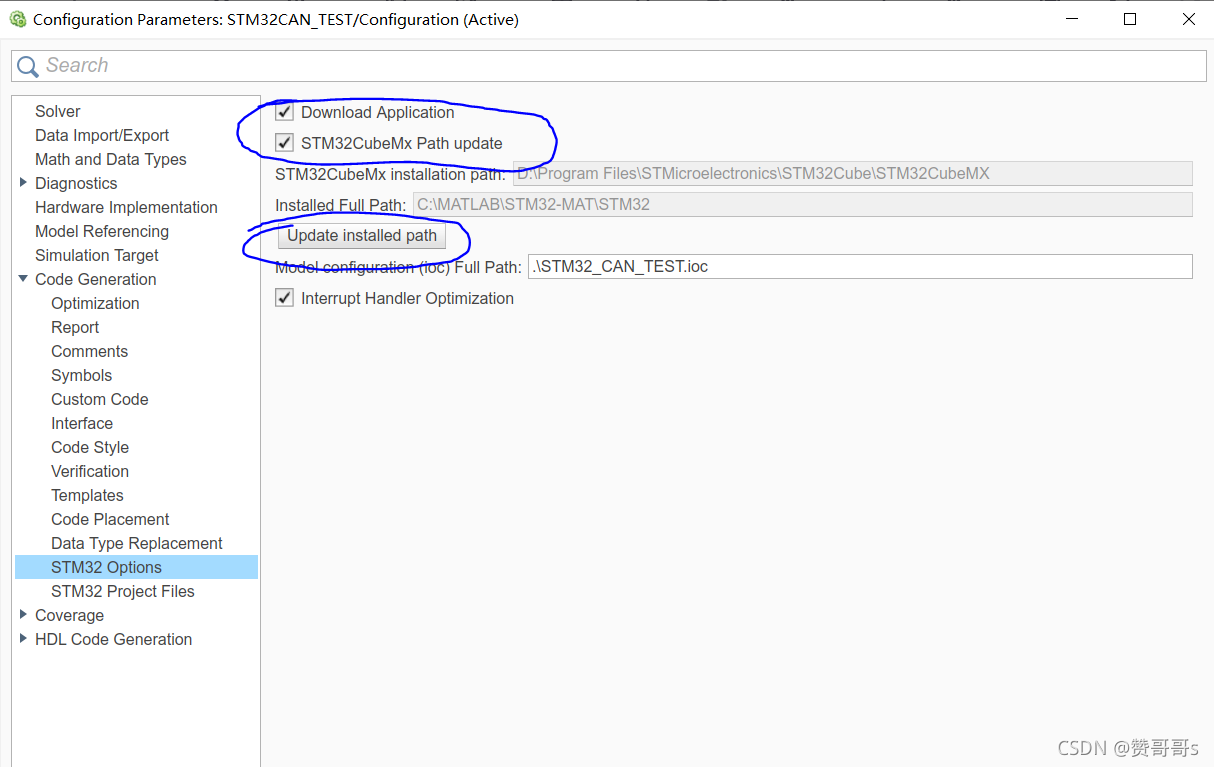Open the Comments settings

click(89, 351)
